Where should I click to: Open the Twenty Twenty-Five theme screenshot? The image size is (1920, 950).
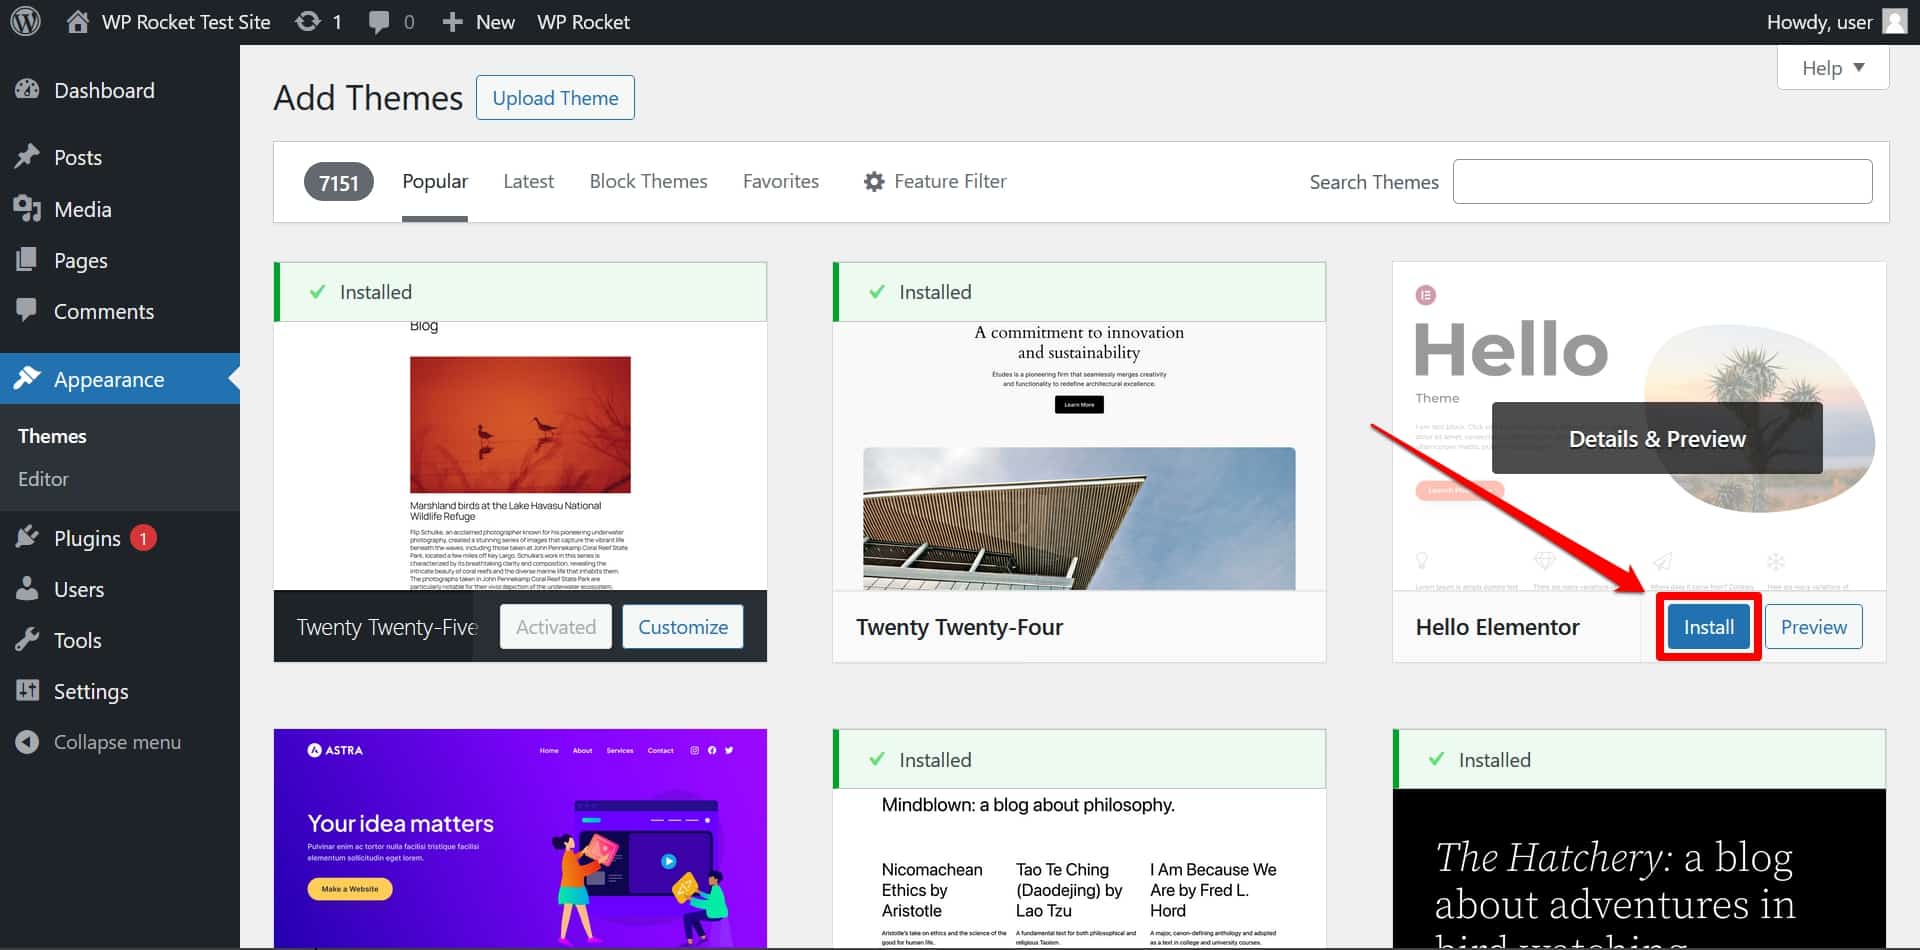(x=520, y=456)
